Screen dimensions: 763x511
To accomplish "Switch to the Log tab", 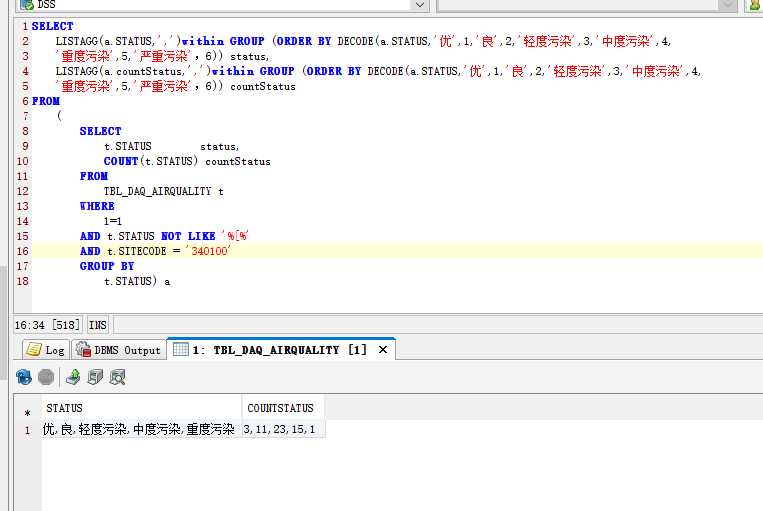I will (46, 350).
